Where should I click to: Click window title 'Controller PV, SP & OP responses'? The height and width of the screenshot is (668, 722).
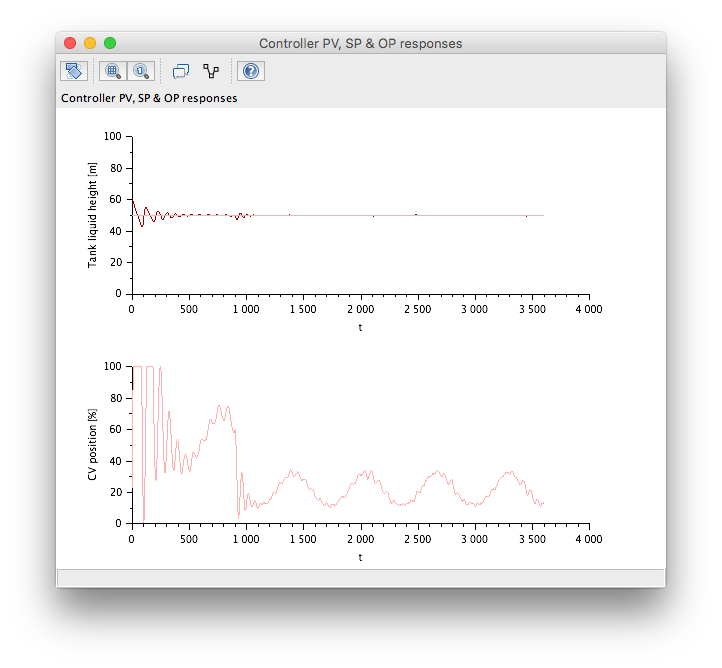point(361,44)
